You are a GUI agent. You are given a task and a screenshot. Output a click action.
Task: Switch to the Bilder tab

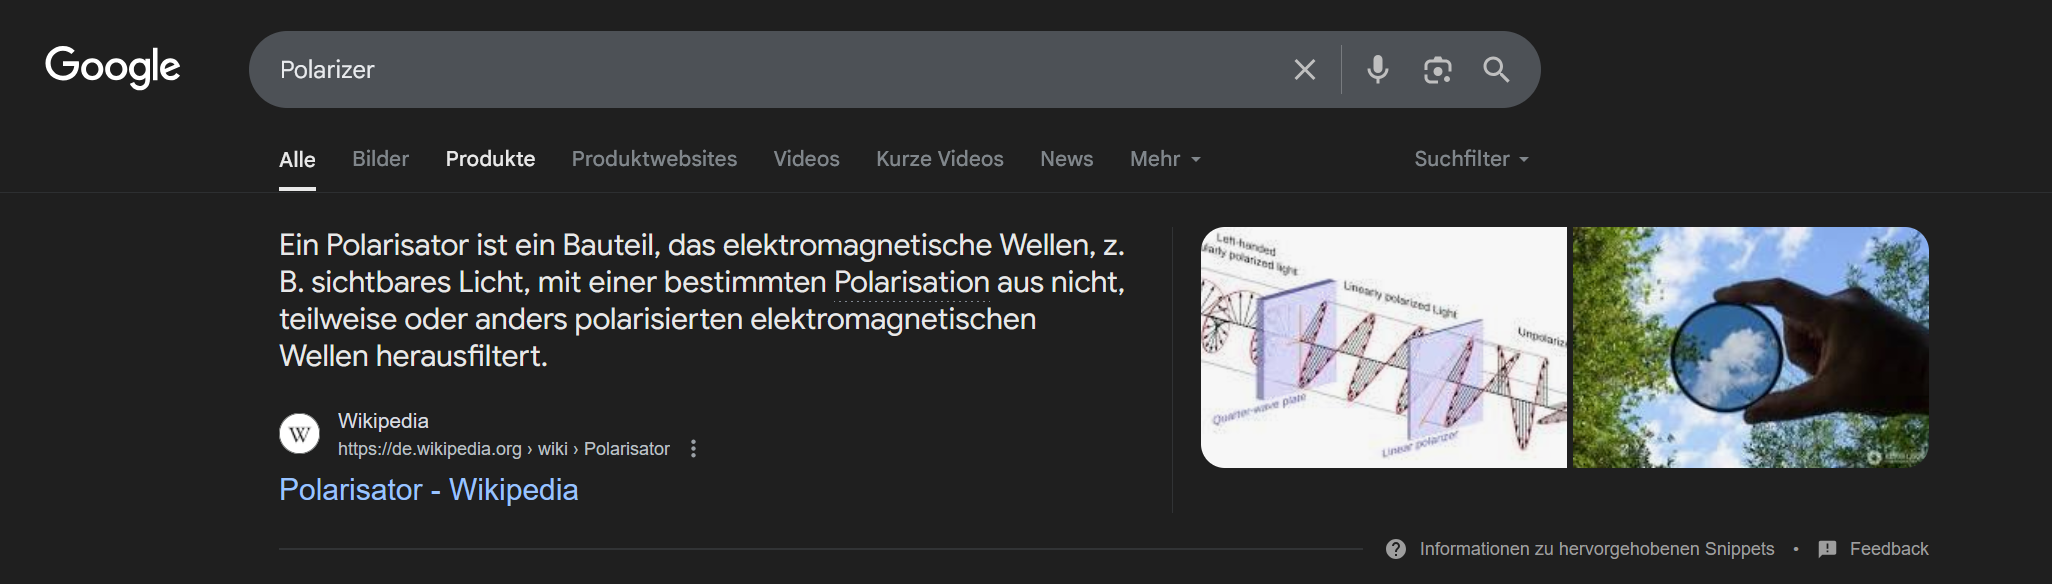[x=380, y=159]
